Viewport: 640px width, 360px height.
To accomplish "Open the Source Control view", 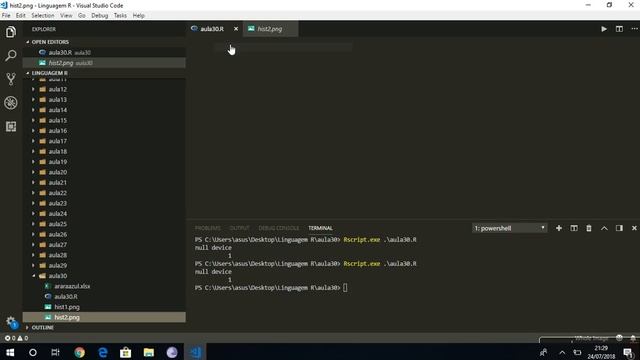I will click(x=11, y=79).
